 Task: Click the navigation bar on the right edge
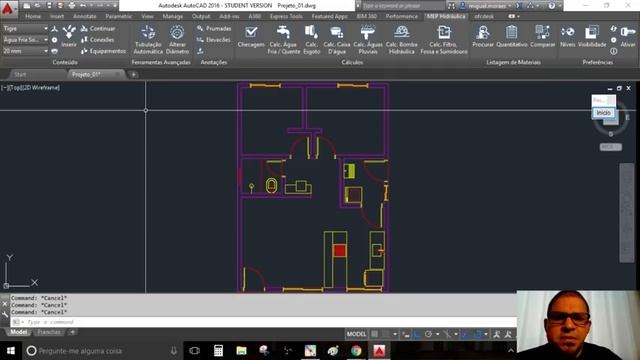pos(627,213)
